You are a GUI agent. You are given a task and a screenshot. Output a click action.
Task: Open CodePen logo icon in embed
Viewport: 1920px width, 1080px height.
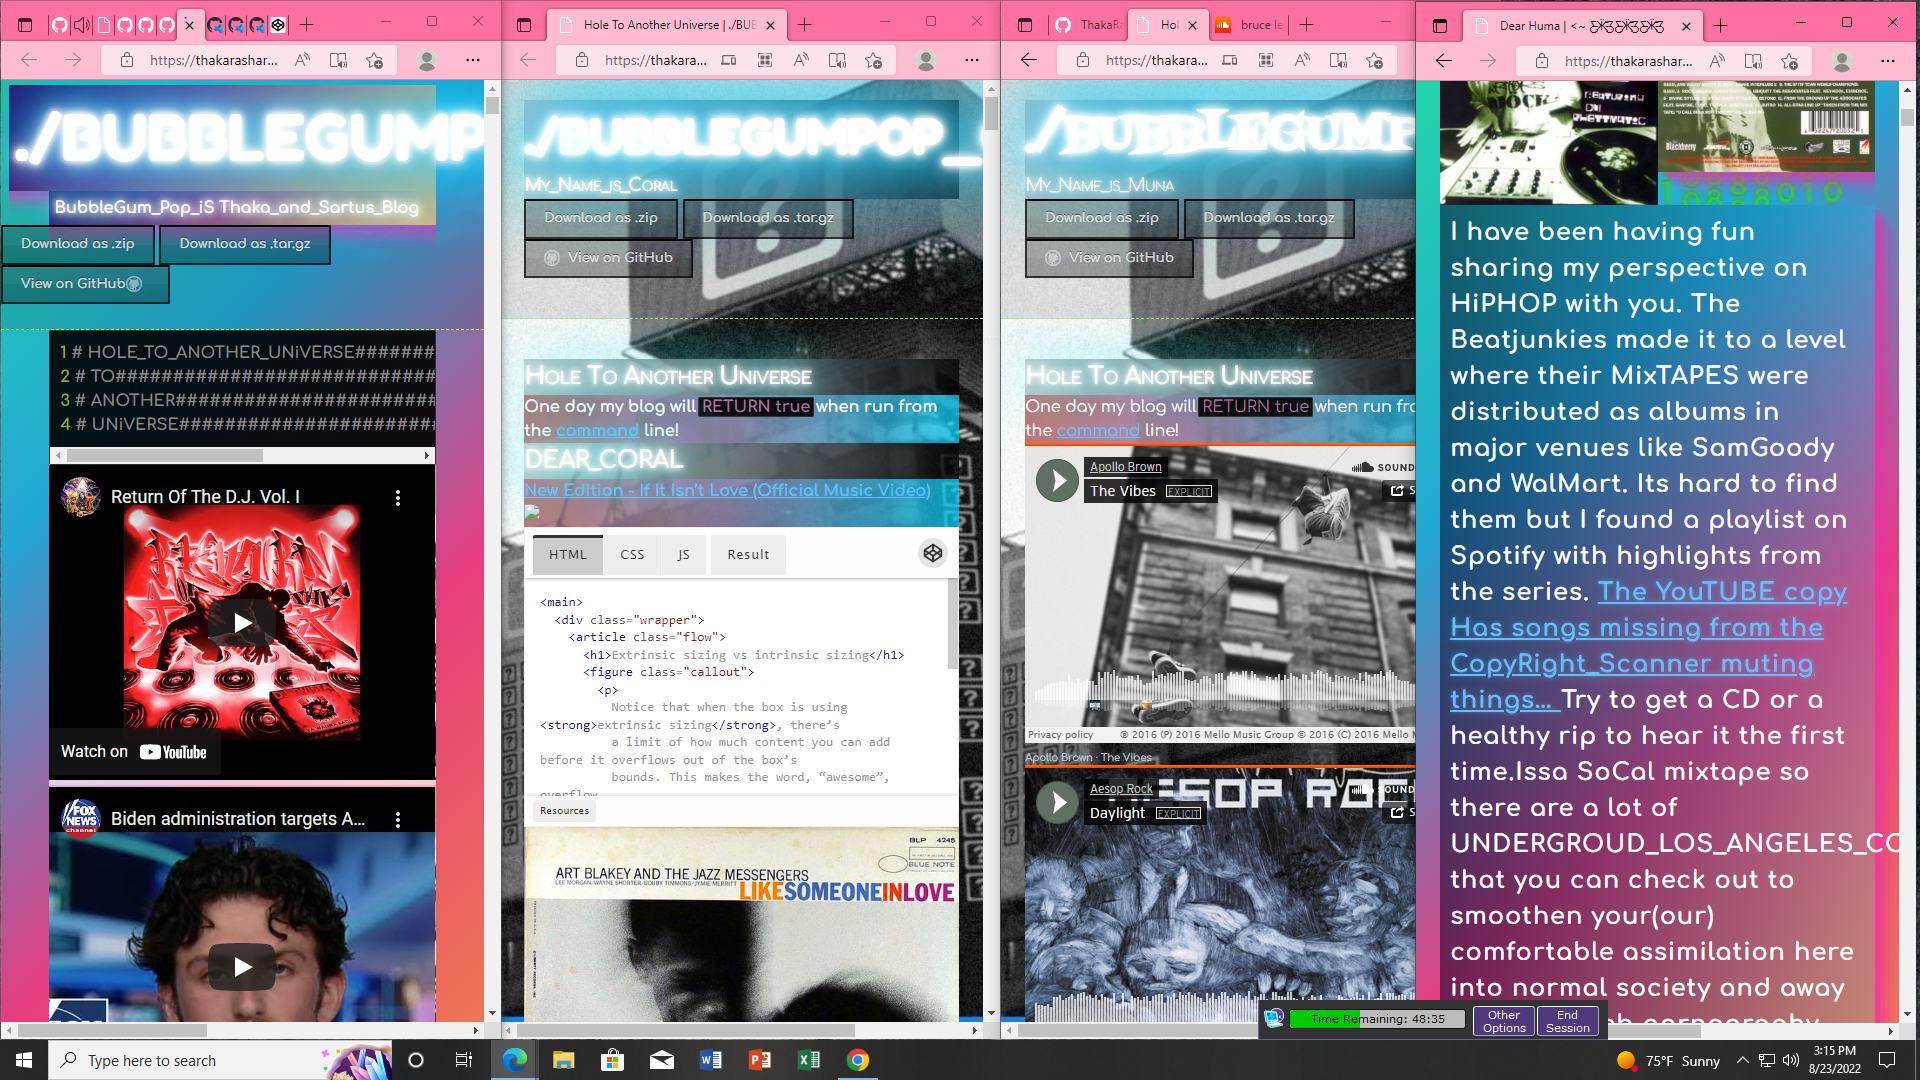pos(932,553)
